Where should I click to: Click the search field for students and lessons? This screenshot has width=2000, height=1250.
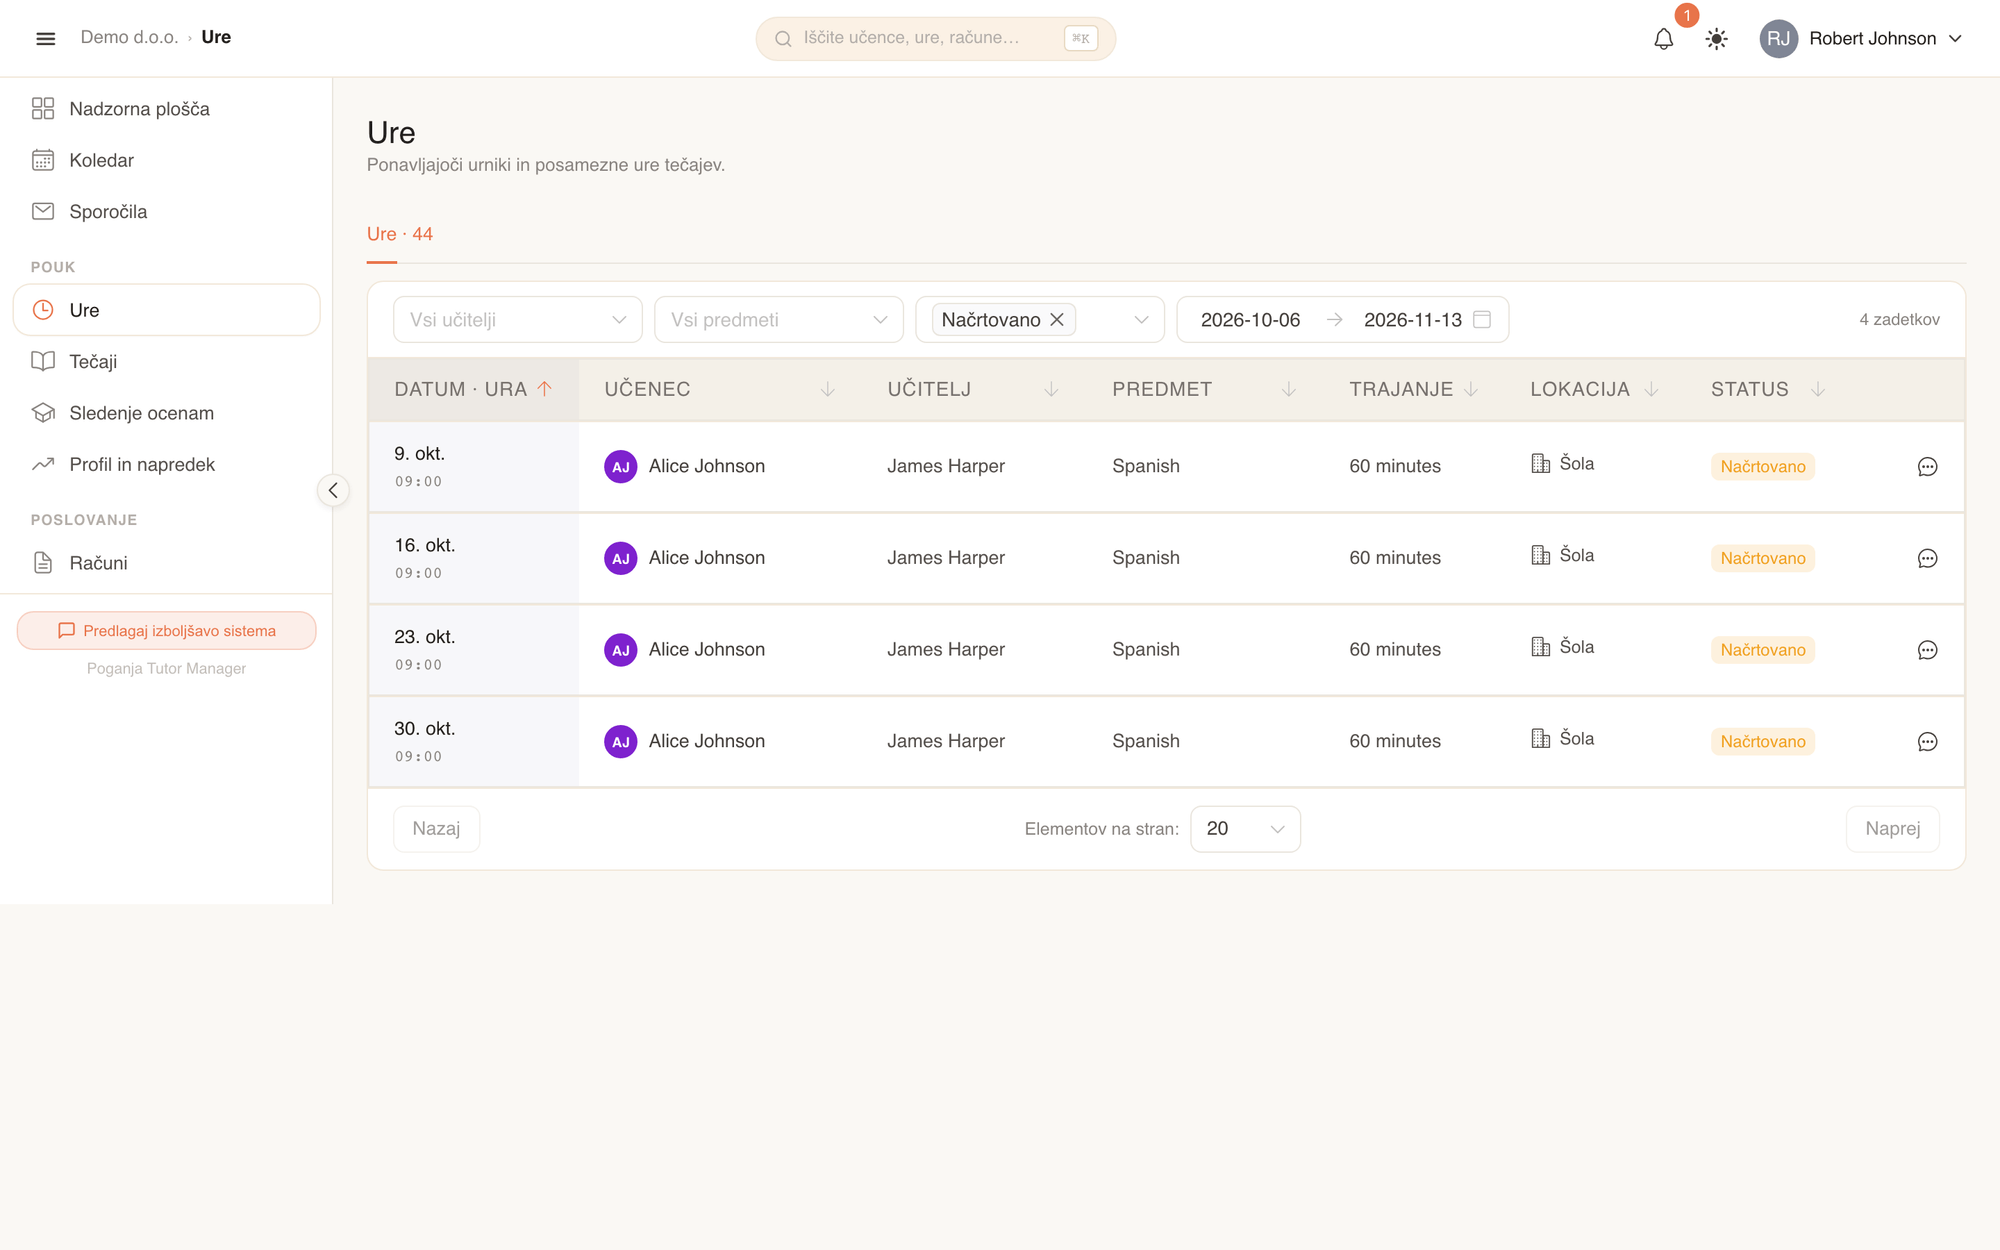coord(935,38)
